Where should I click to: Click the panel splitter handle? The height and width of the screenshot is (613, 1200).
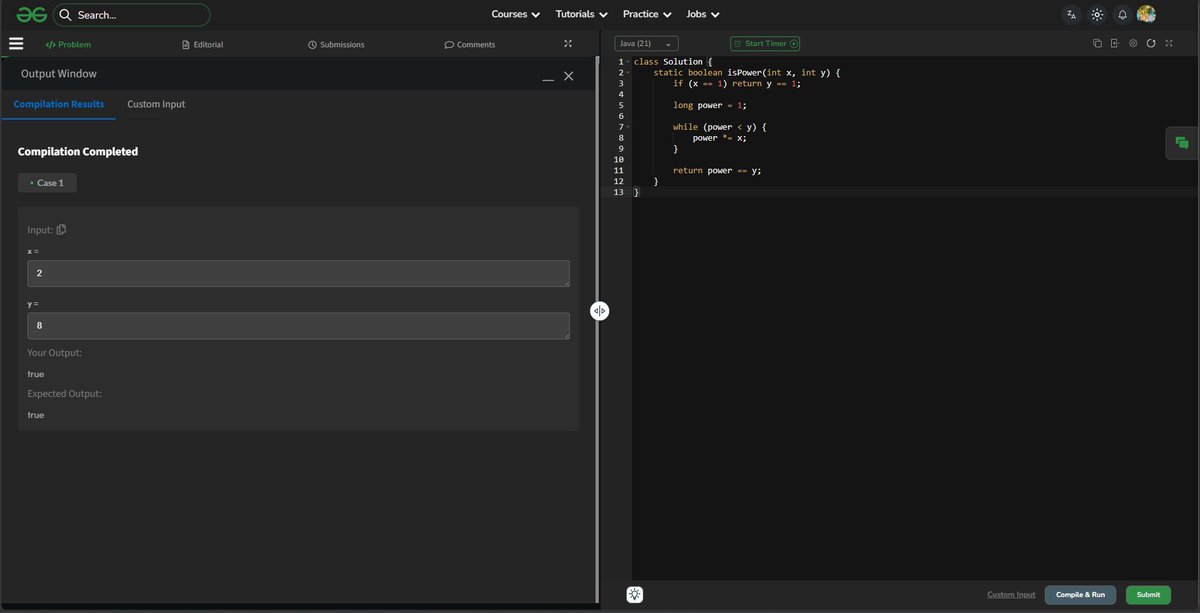pos(599,311)
